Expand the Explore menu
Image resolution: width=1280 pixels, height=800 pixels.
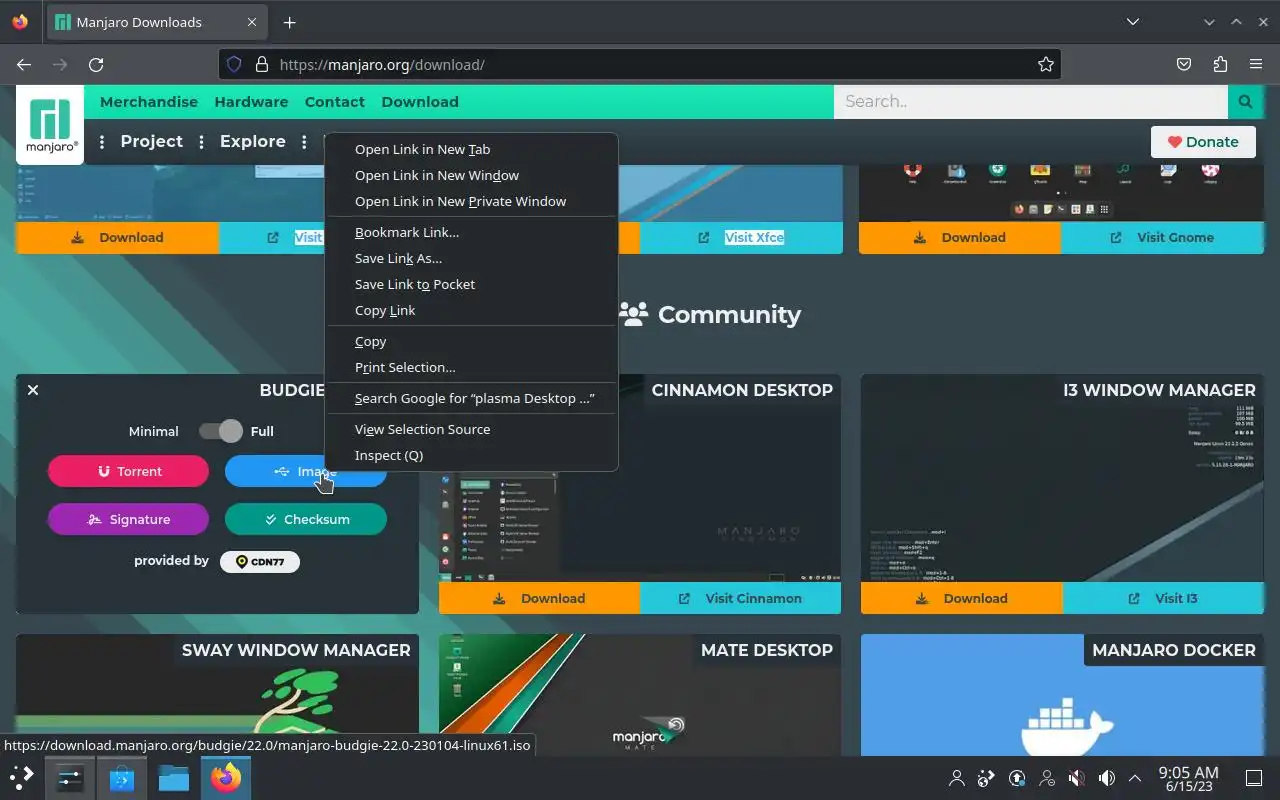point(253,141)
